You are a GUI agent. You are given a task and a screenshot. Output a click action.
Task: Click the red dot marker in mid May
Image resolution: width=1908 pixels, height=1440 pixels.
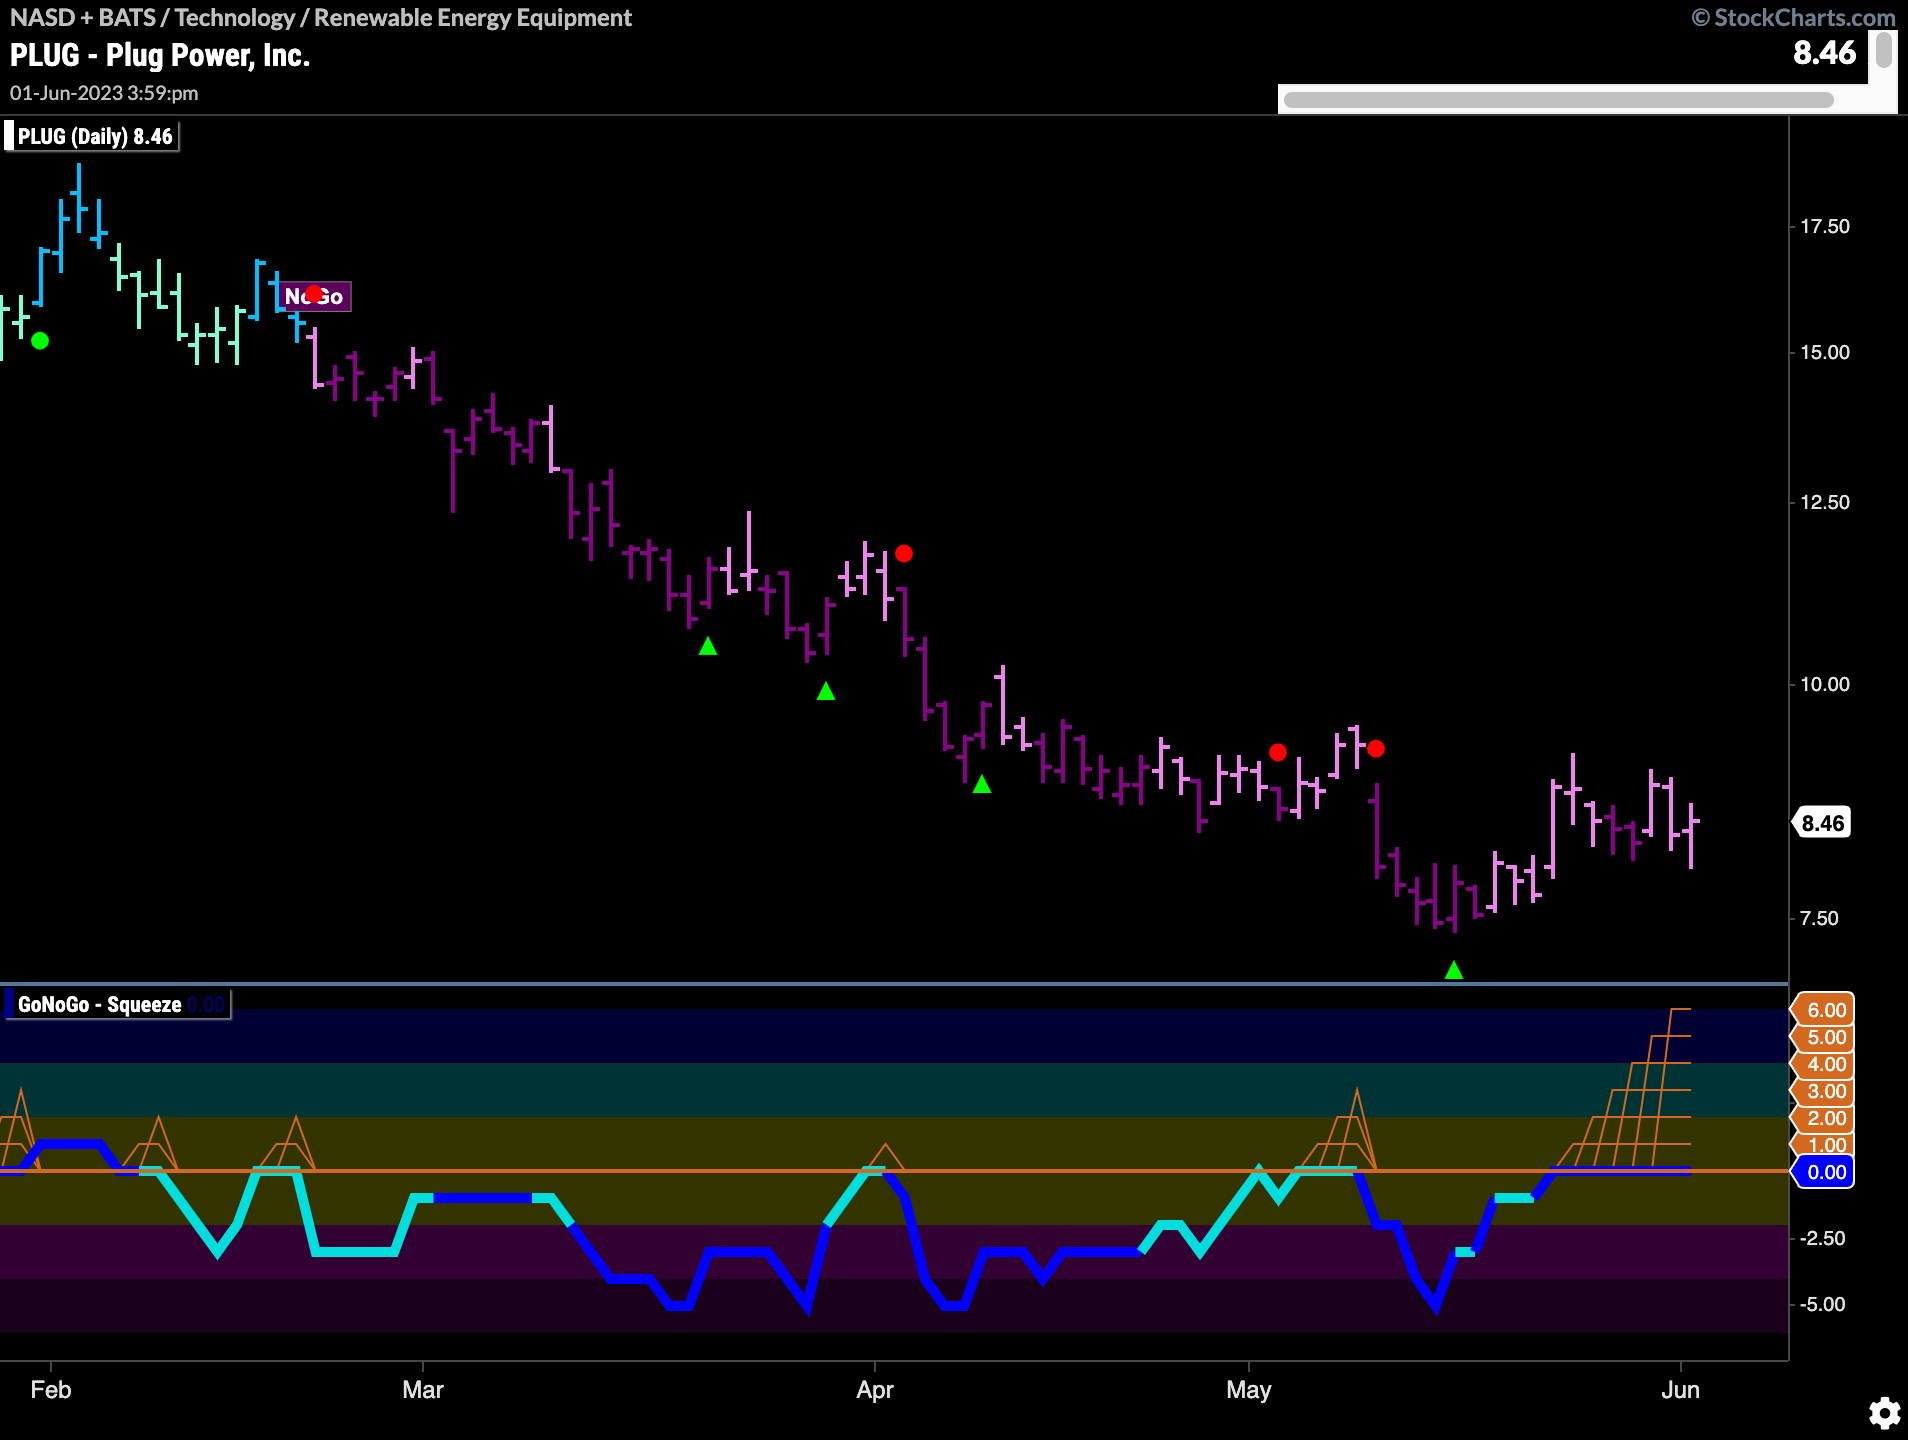click(x=1376, y=748)
